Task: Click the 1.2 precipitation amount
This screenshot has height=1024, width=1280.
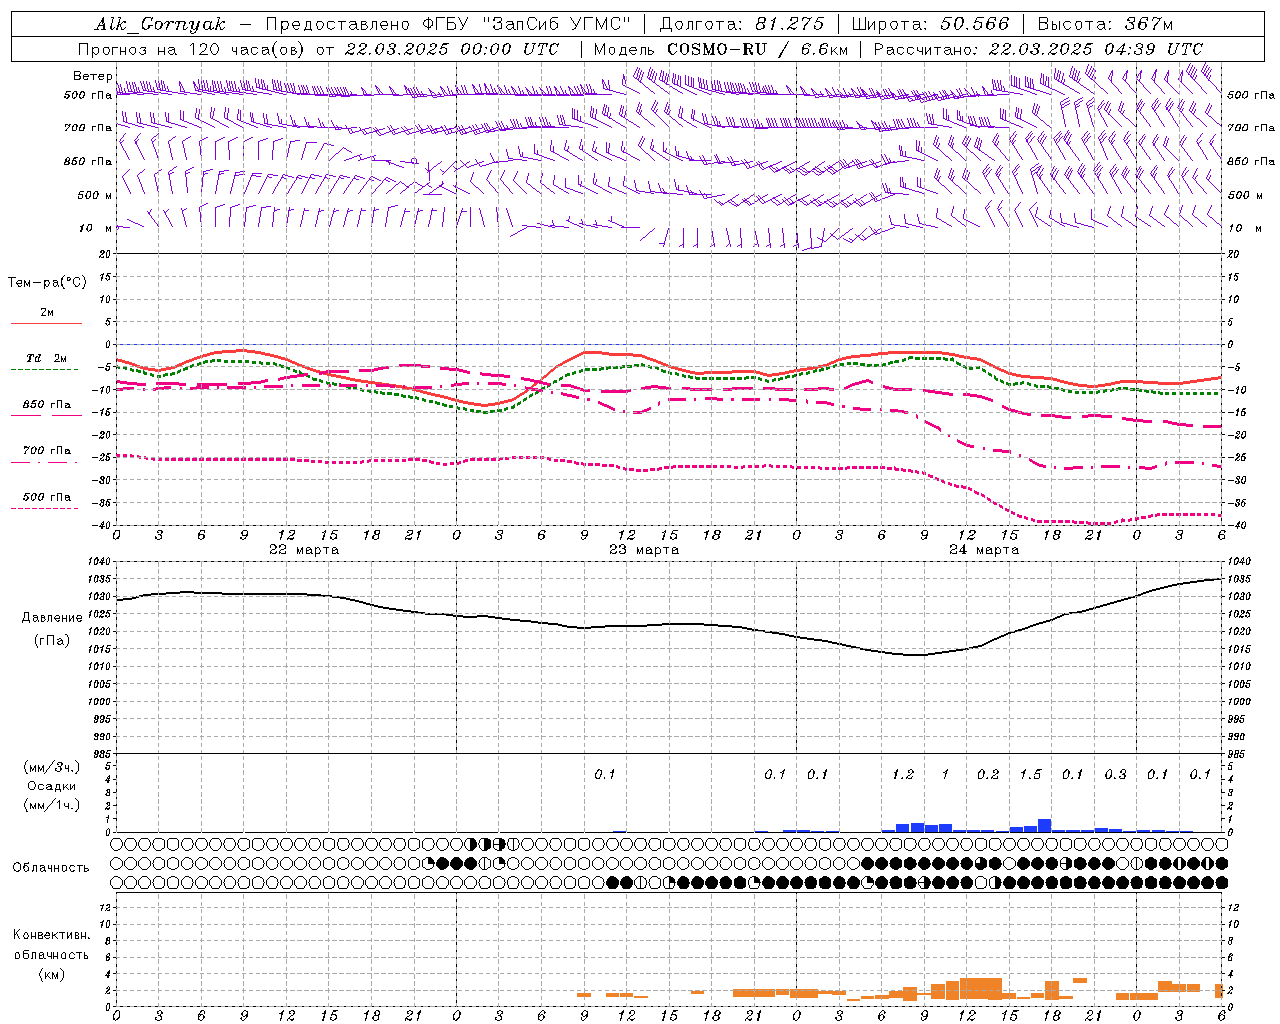Action: [x=903, y=774]
